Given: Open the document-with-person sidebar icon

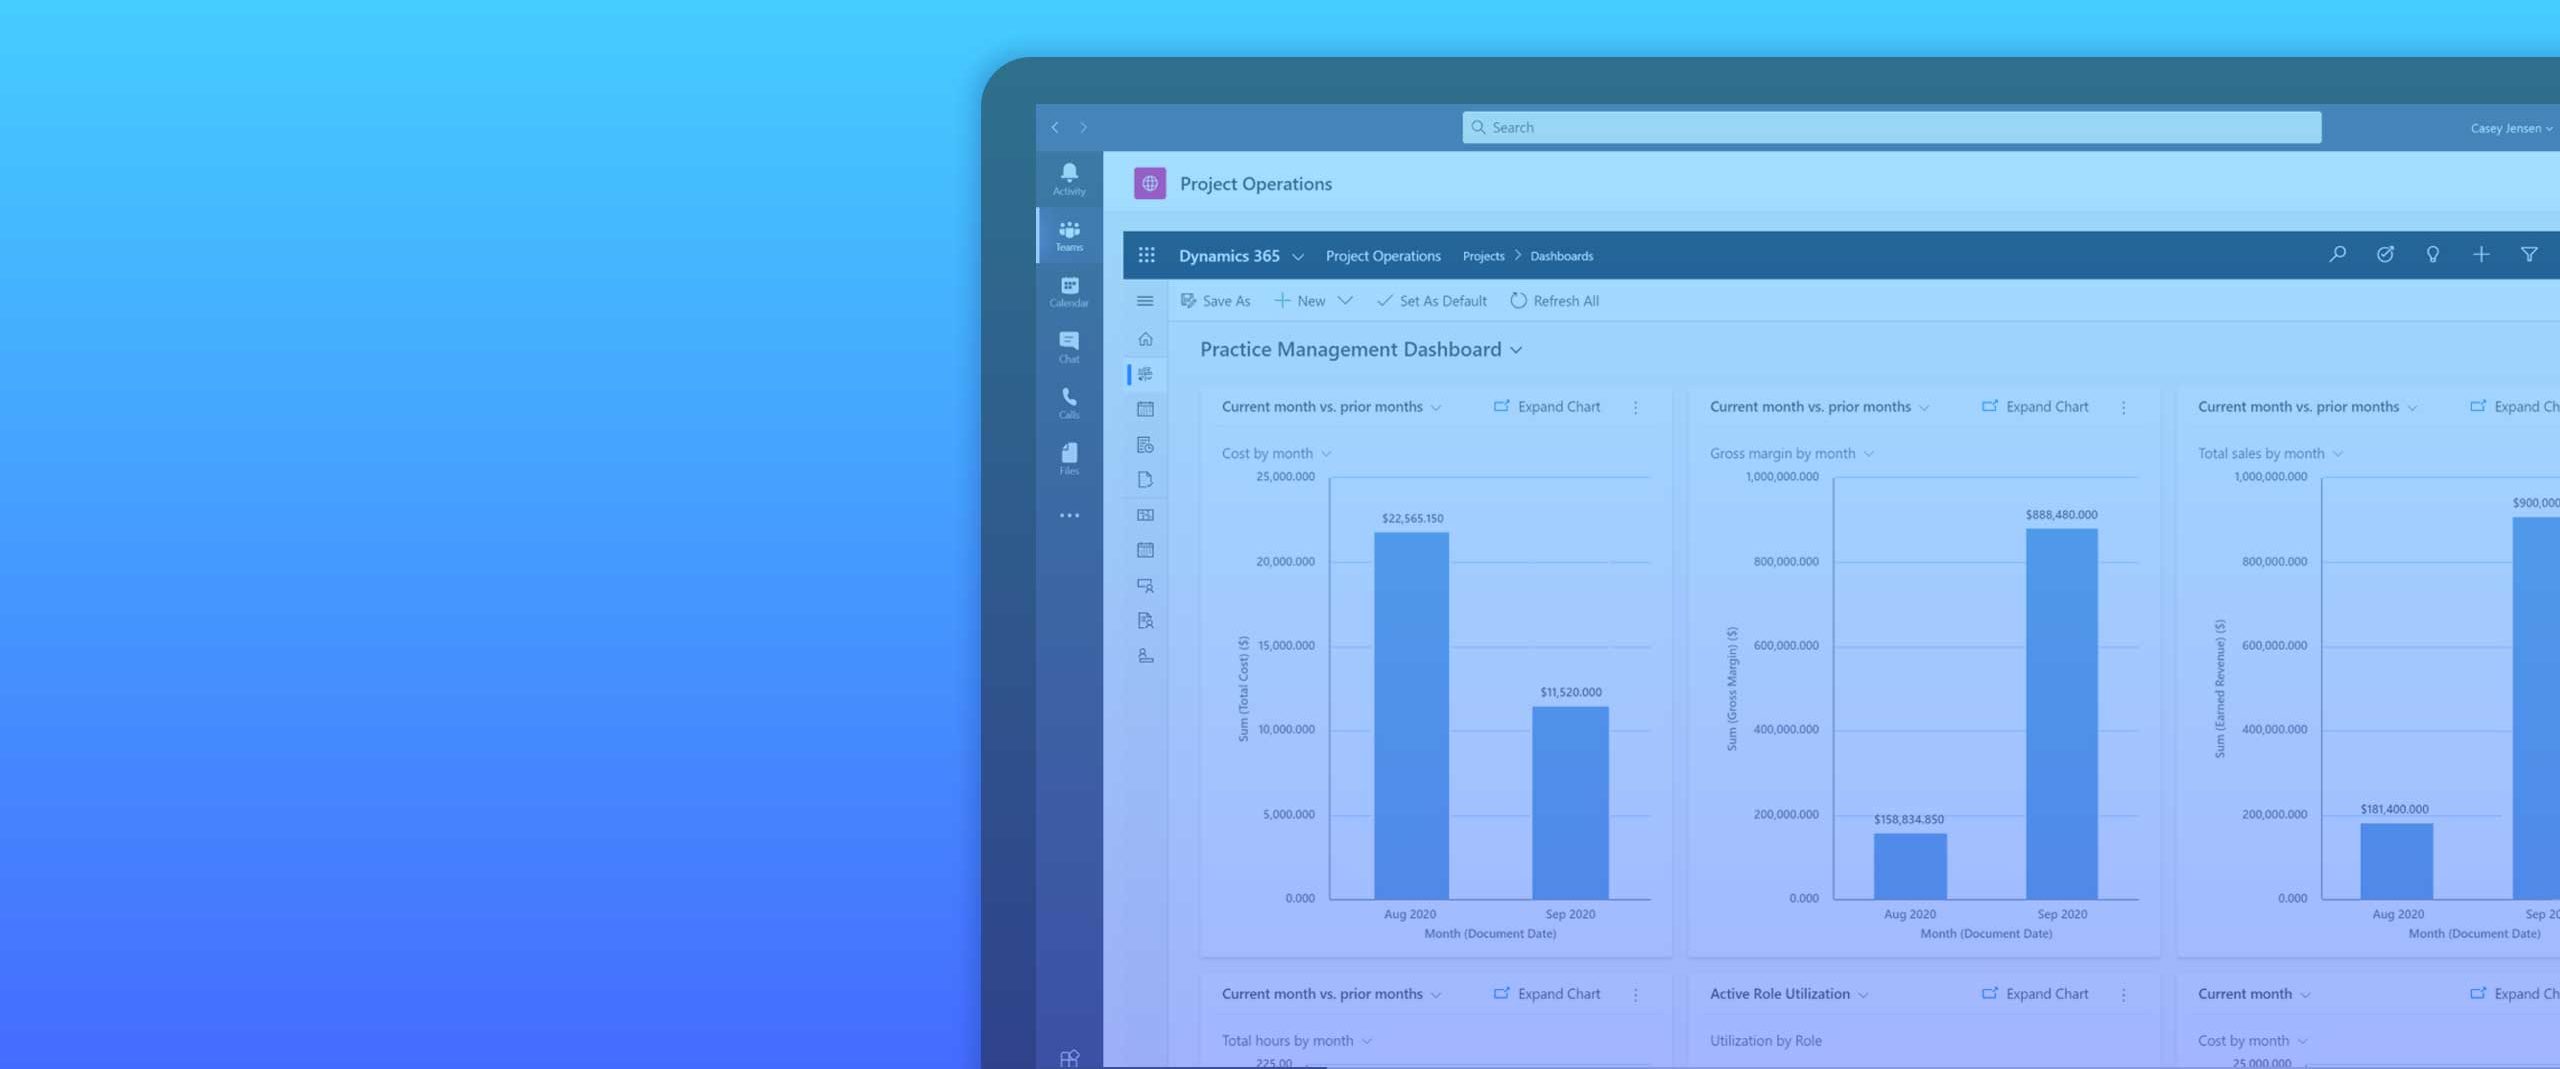Looking at the screenshot, I should pyautogui.click(x=1145, y=621).
